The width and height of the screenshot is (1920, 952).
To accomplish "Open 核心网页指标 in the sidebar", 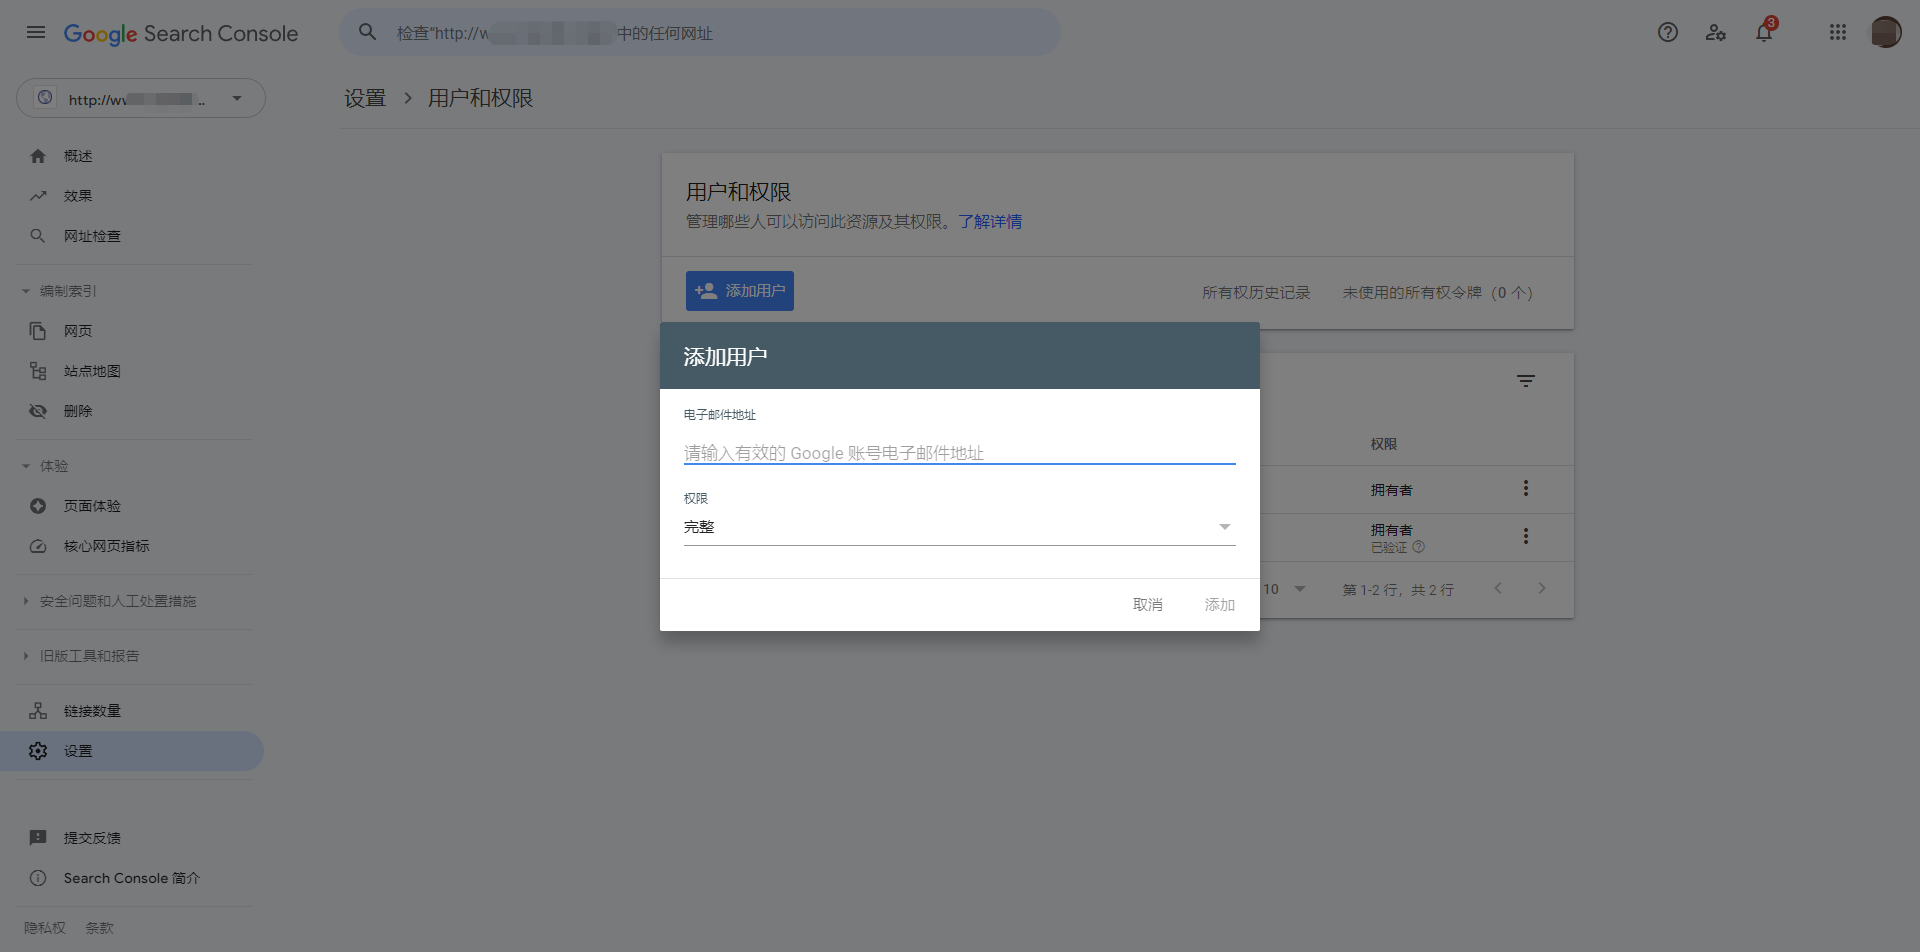I will click(106, 546).
